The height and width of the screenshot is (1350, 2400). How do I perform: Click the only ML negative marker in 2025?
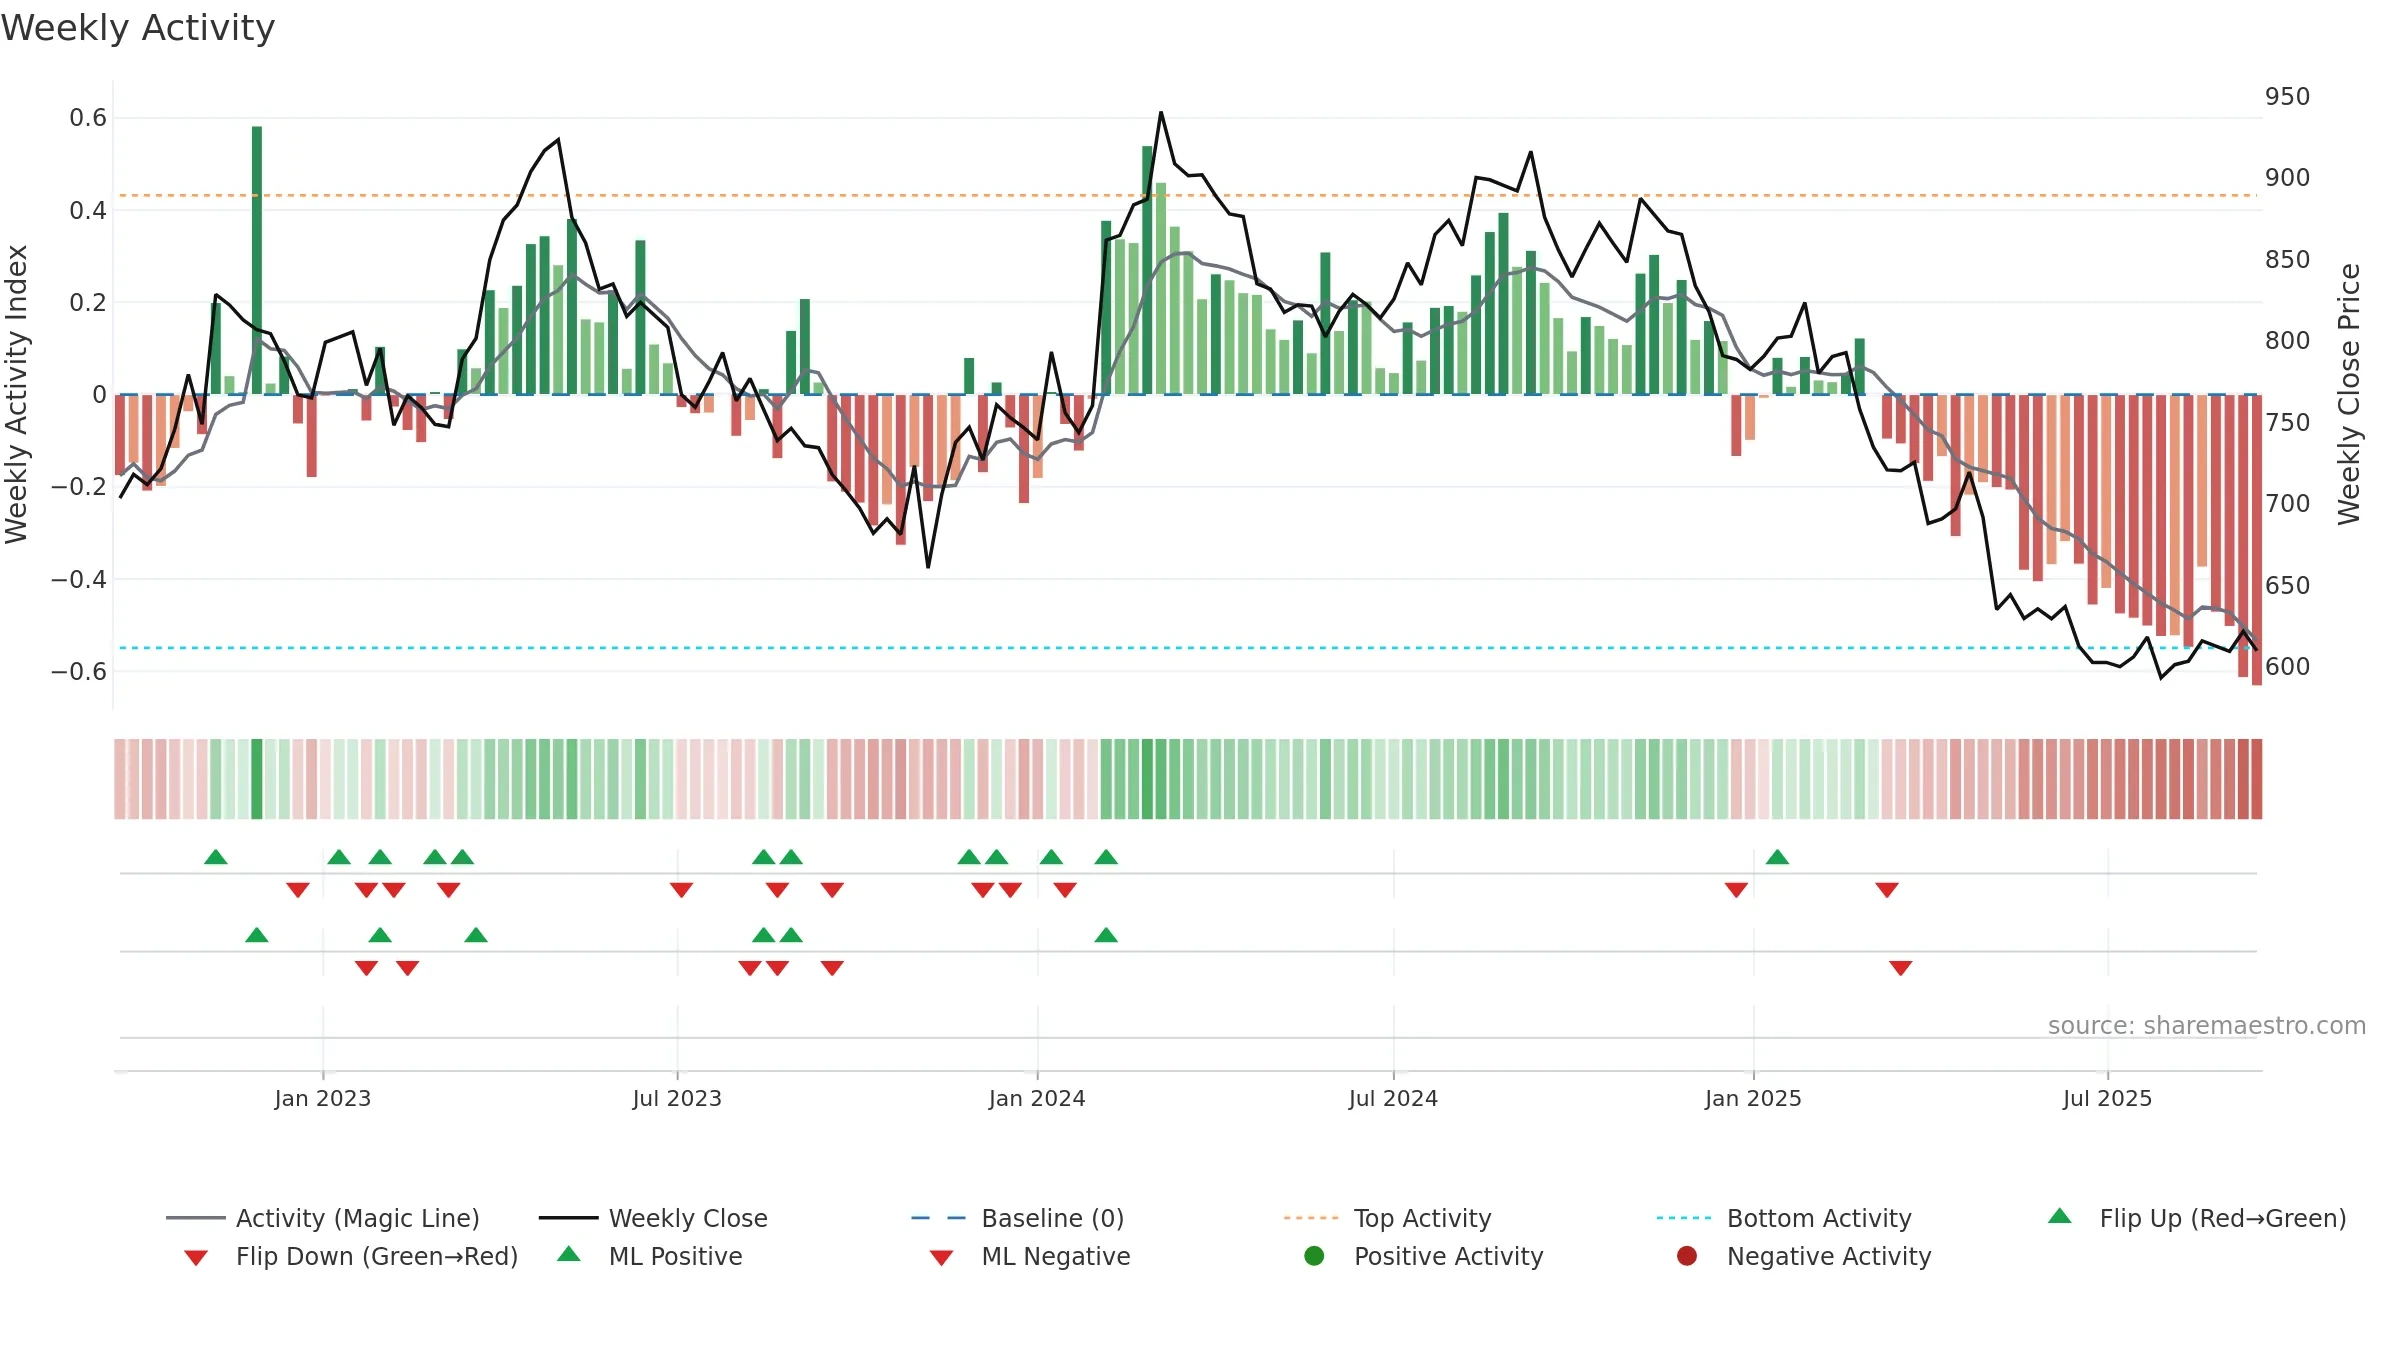1901,968
